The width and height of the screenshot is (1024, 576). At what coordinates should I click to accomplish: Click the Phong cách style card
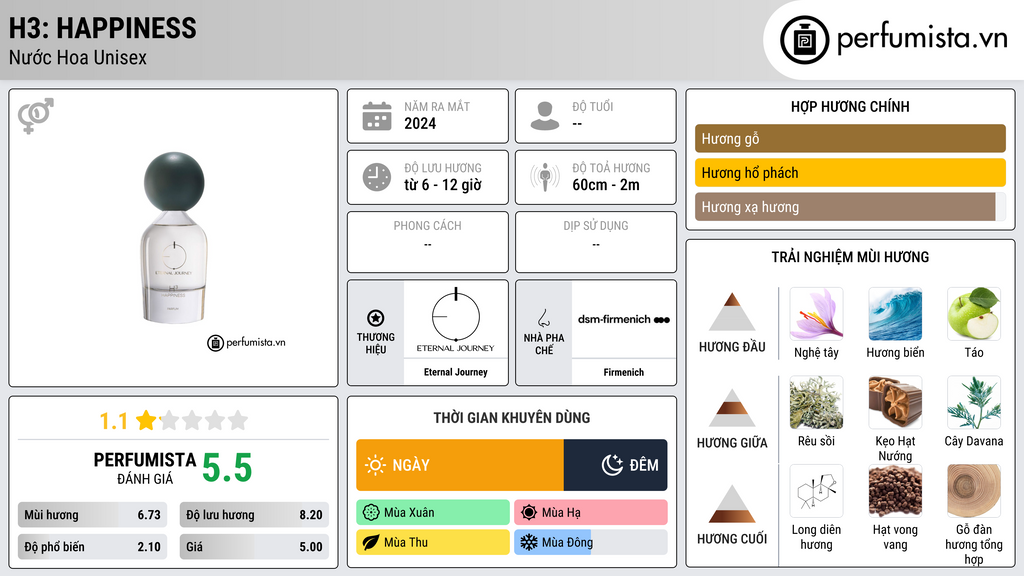[x=428, y=242]
